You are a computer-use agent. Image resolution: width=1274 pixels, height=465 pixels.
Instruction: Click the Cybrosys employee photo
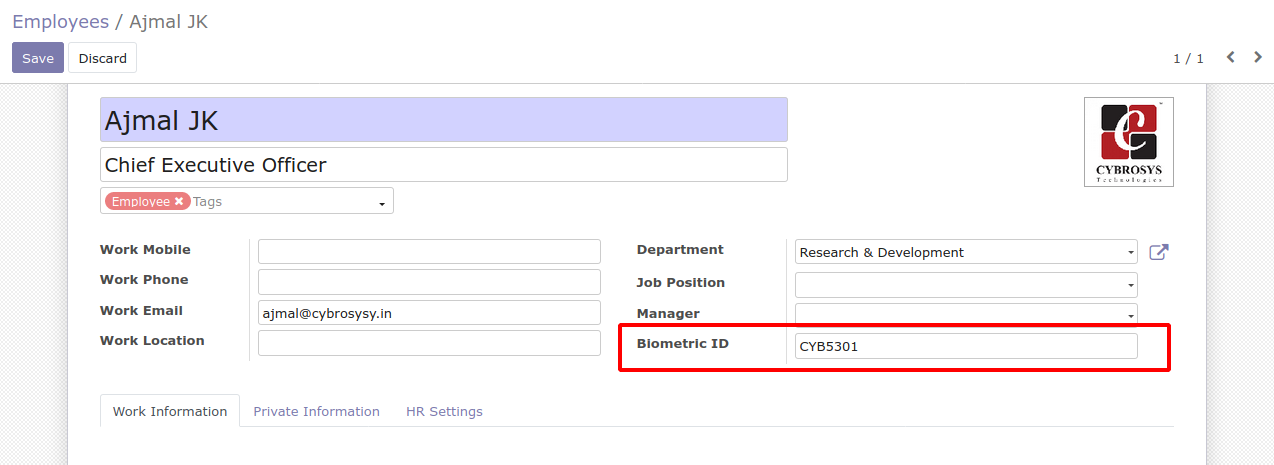point(1128,142)
